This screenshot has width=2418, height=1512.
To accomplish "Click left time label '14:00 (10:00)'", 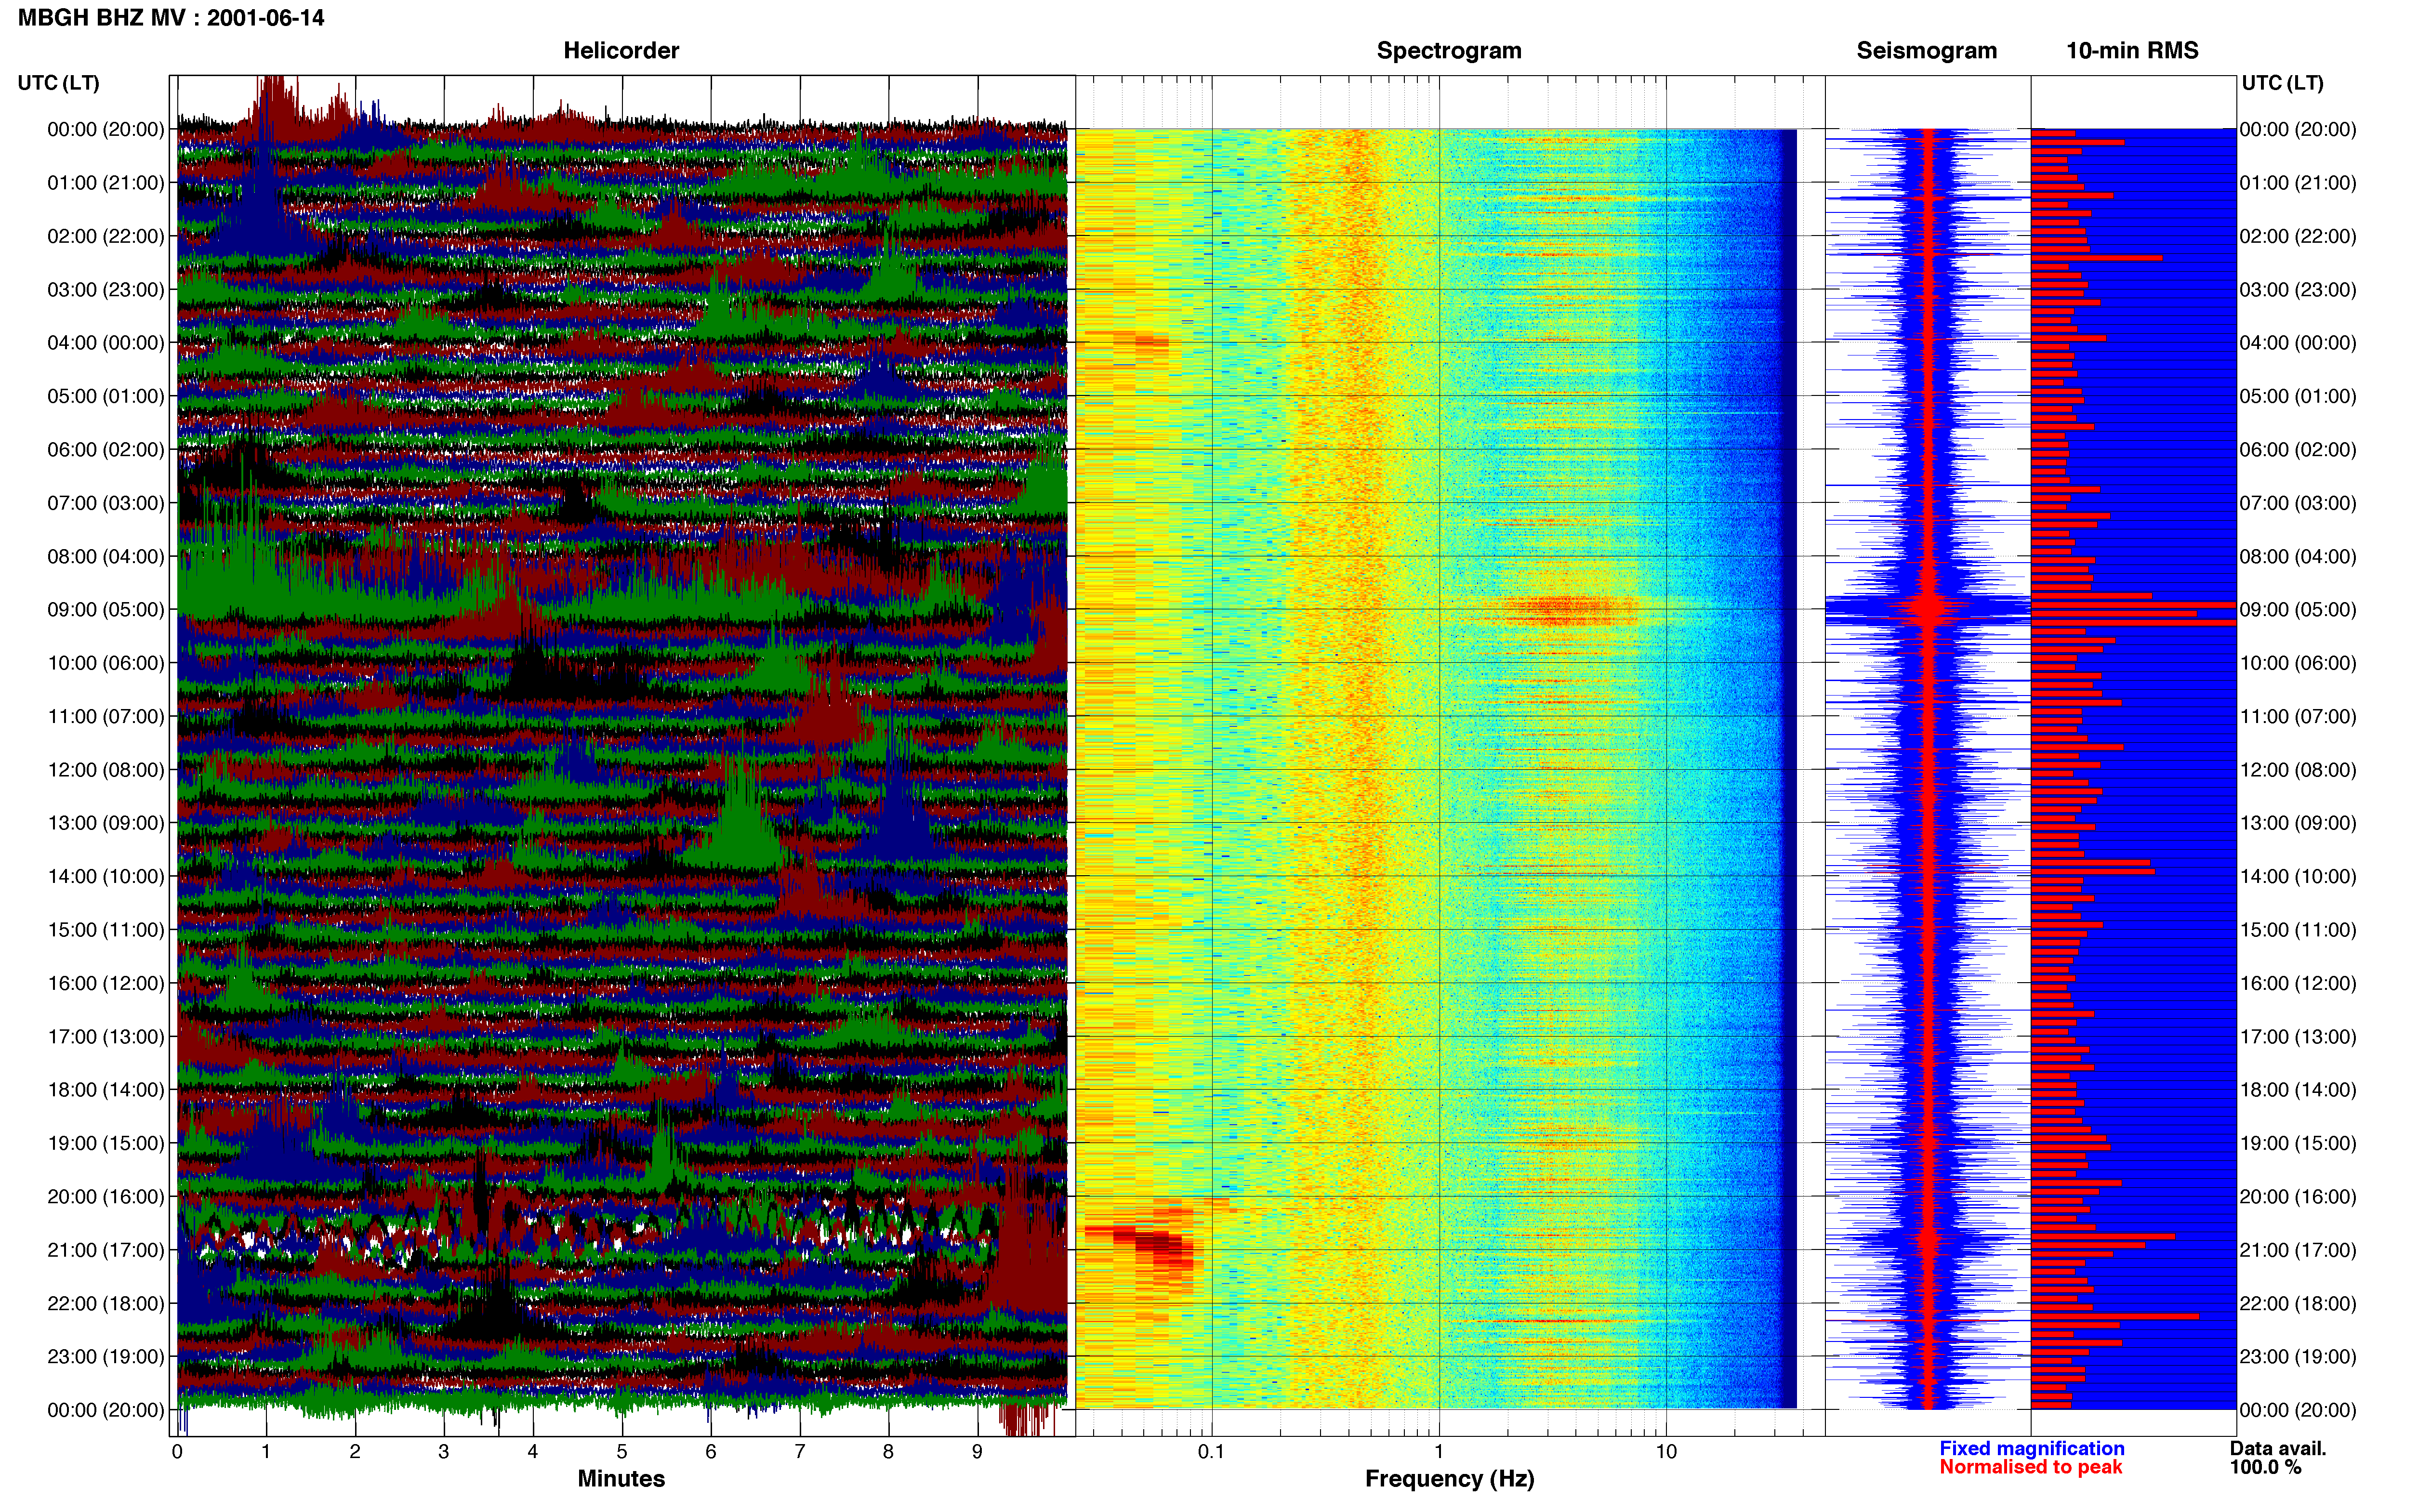I will tap(106, 877).
